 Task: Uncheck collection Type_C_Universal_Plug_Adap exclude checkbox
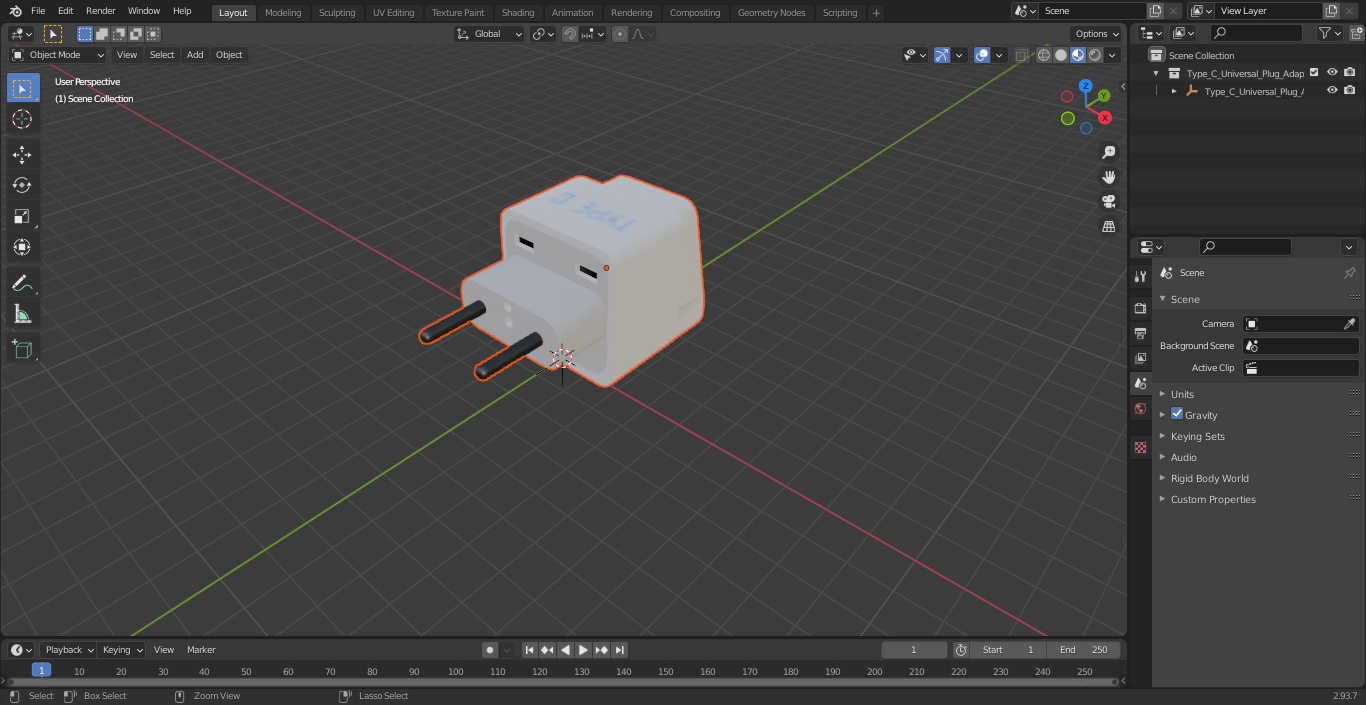tap(1314, 72)
